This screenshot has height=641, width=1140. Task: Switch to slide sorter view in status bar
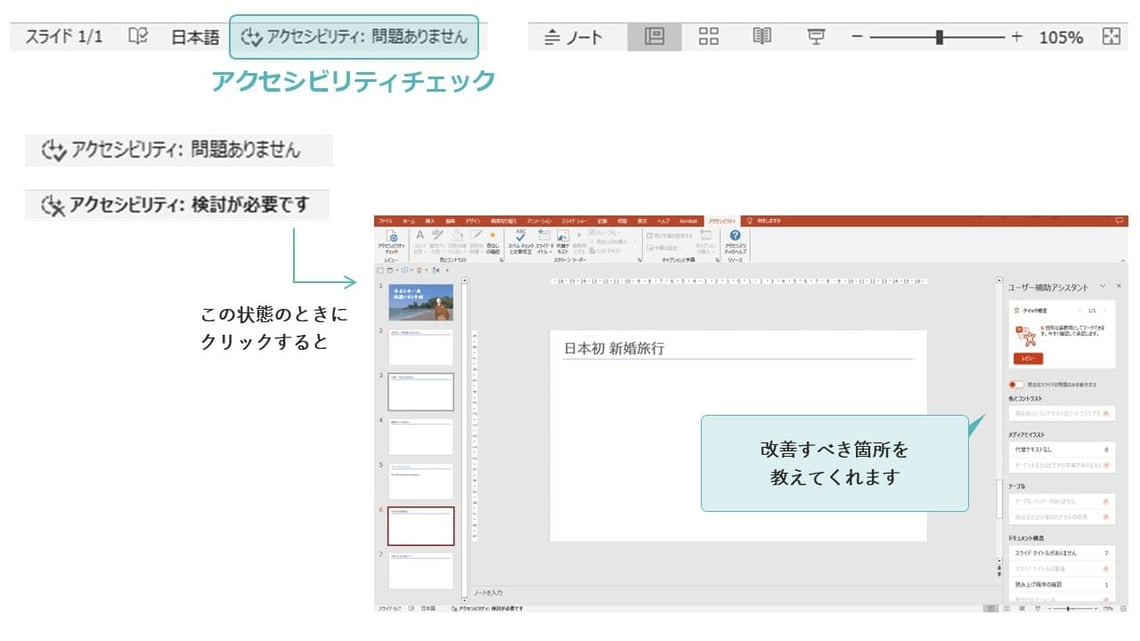tap(708, 35)
